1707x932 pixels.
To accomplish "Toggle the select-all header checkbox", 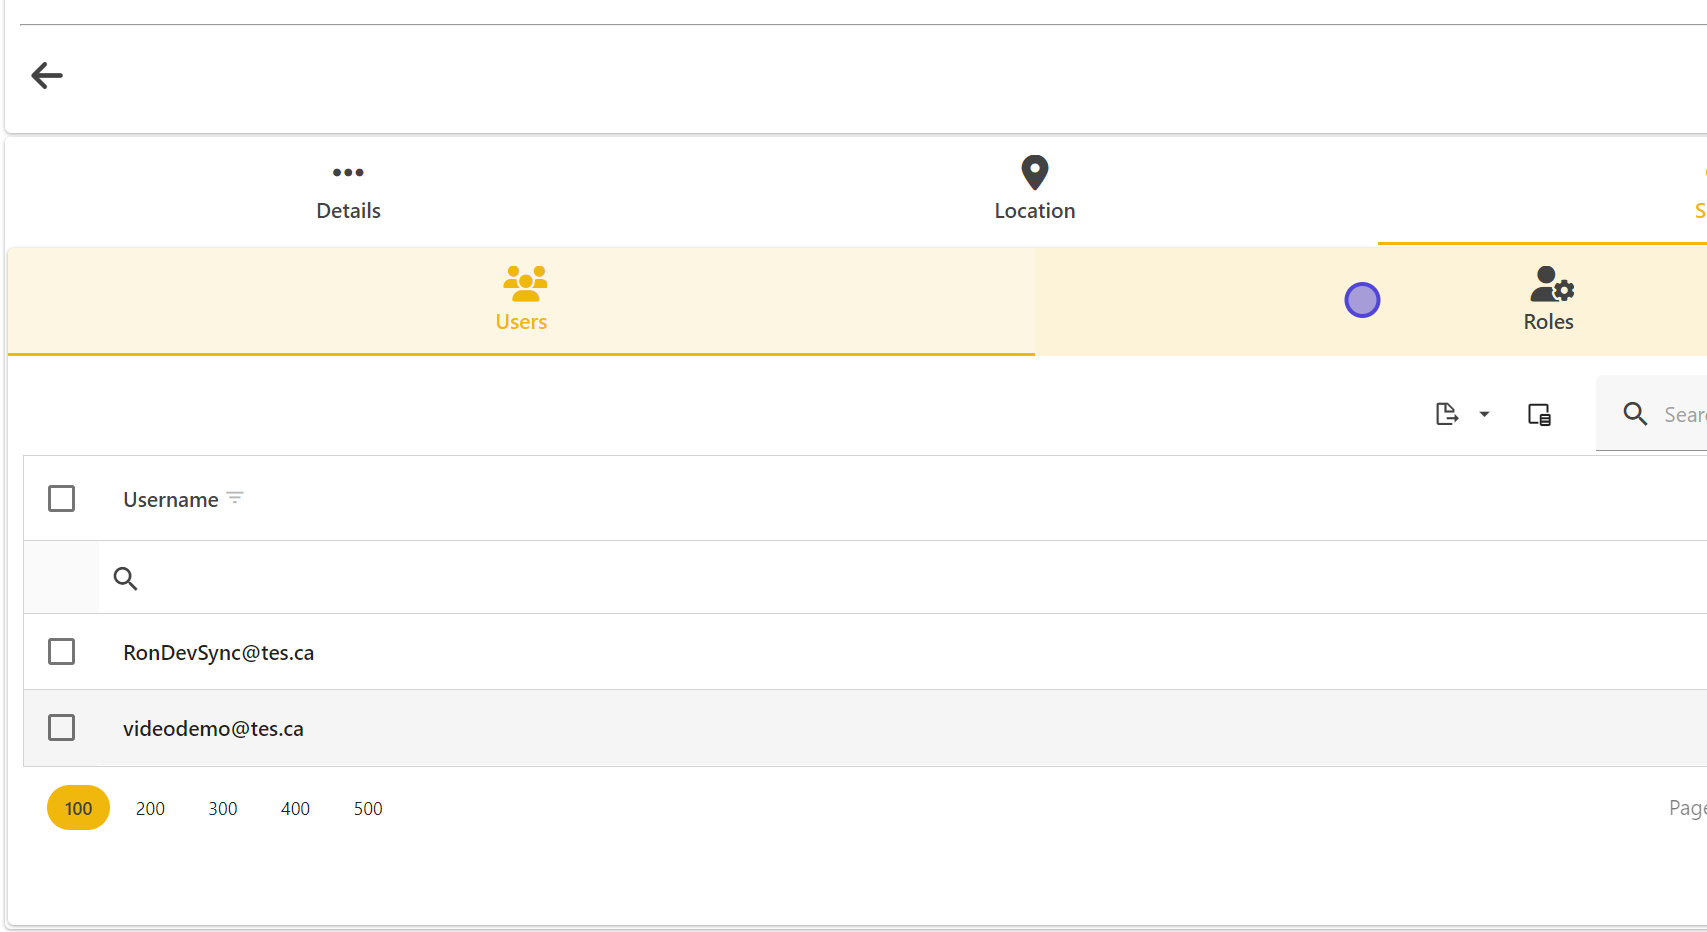I will coord(62,498).
